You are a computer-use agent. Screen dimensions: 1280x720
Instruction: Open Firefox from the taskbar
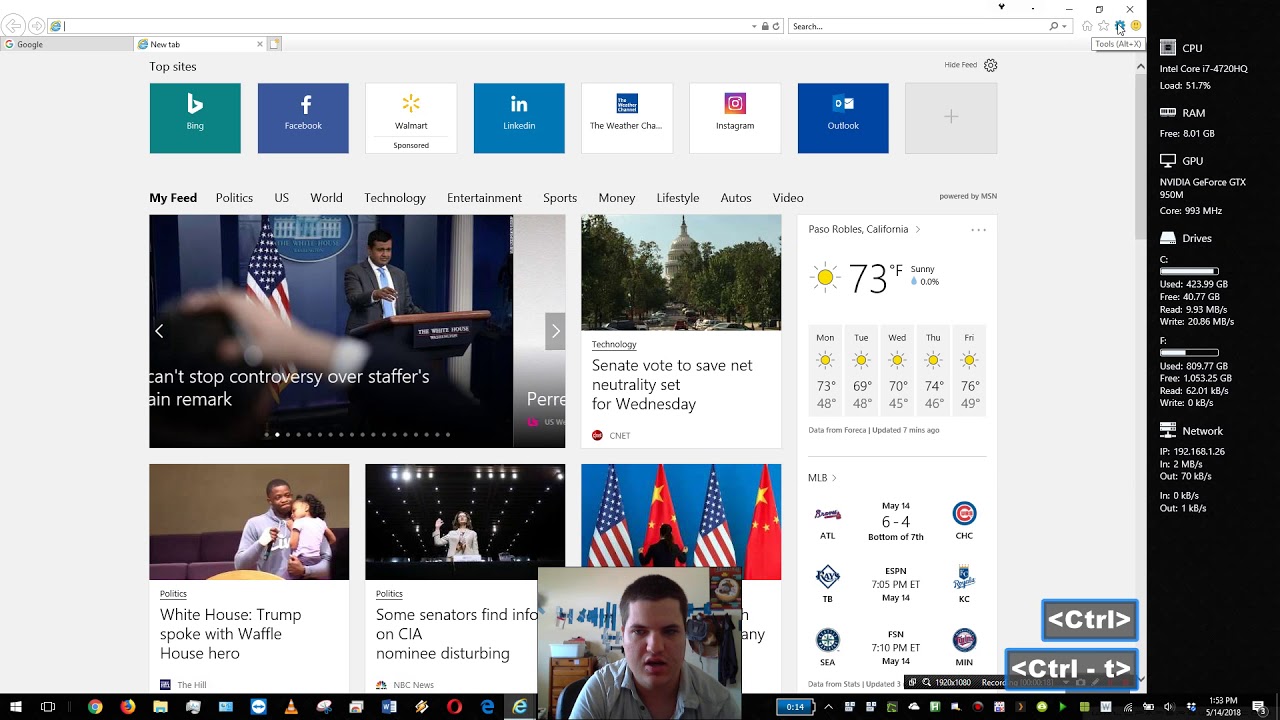click(x=127, y=707)
